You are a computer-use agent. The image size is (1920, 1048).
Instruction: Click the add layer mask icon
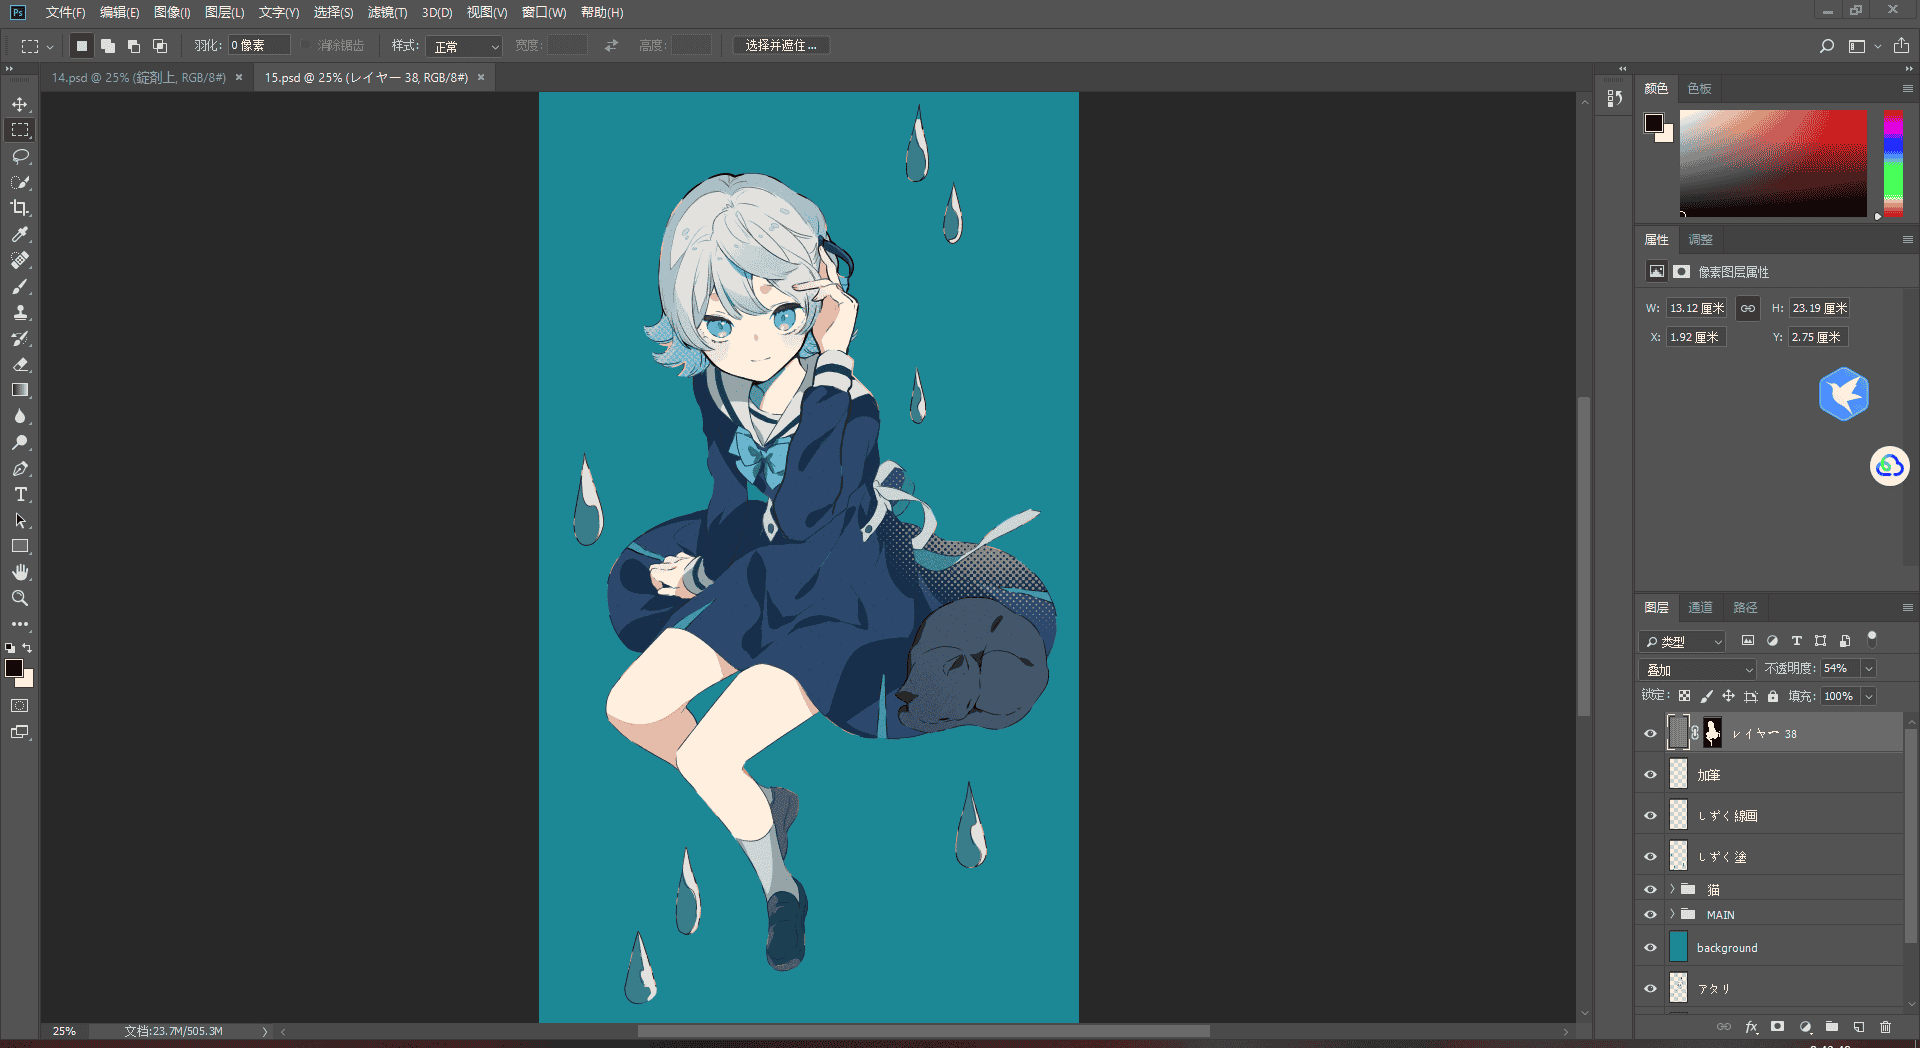click(x=1777, y=1027)
